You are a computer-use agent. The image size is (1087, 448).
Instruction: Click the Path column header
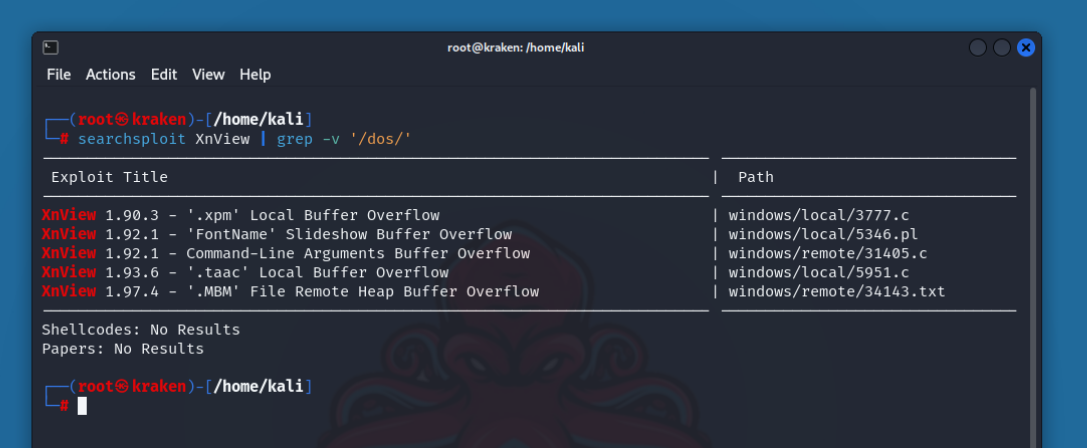pos(755,177)
